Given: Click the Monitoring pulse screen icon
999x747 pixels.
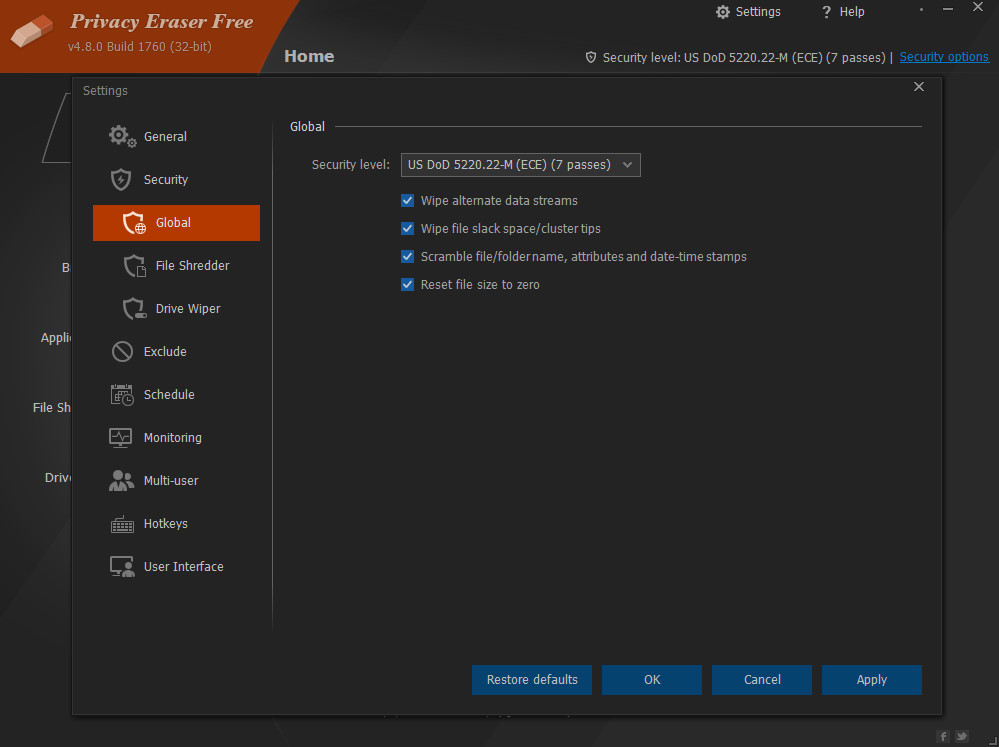Looking at the screenshot, I should [x=120, y=438].
